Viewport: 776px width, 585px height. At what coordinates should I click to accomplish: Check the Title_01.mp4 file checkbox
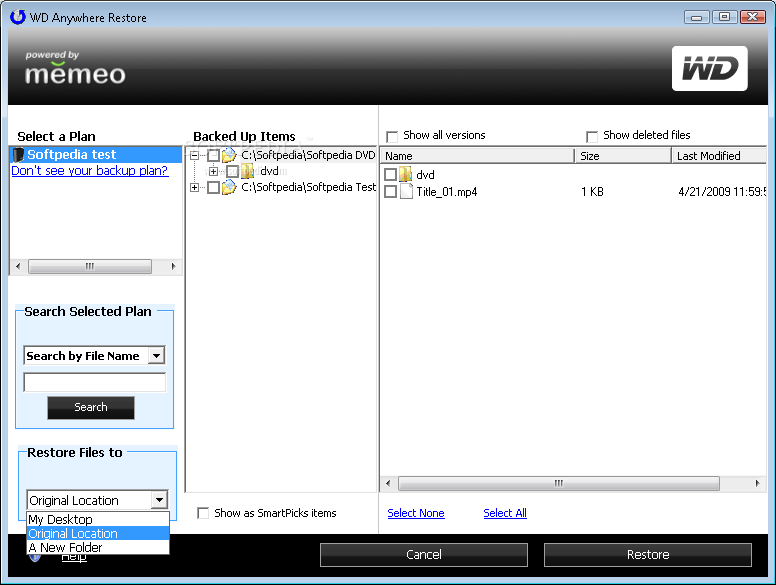[x=390, y=192]
